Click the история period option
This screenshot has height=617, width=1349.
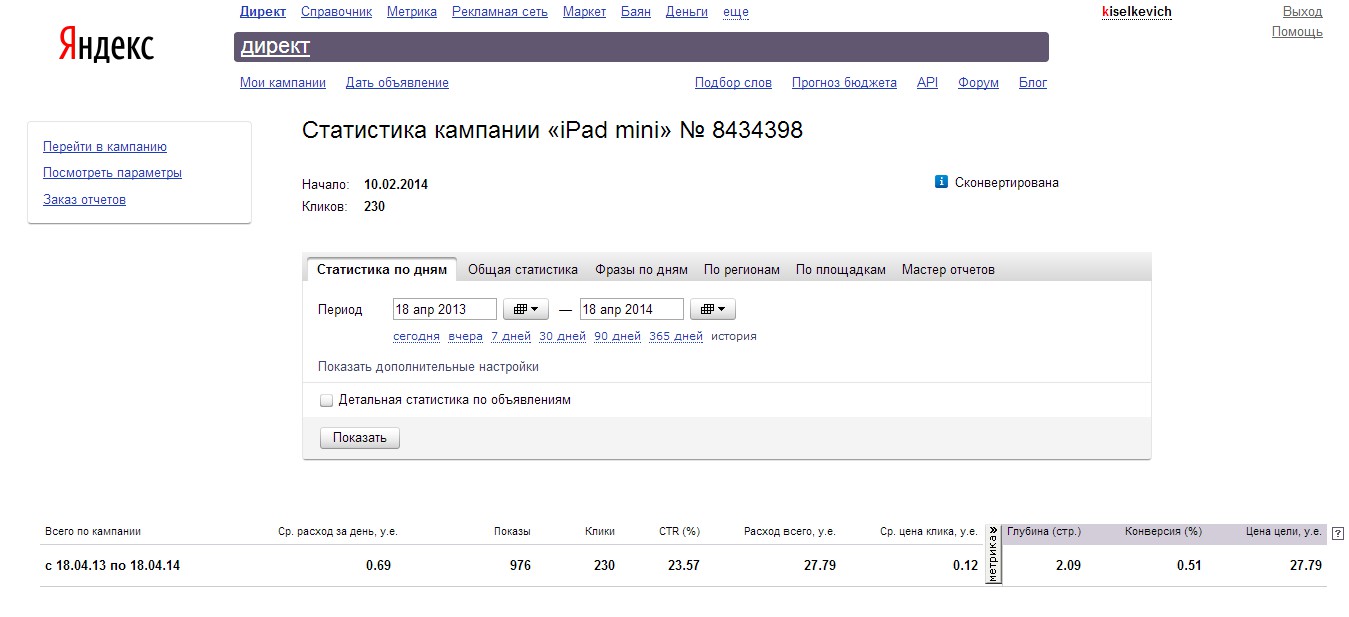click(x=734, y=336)
